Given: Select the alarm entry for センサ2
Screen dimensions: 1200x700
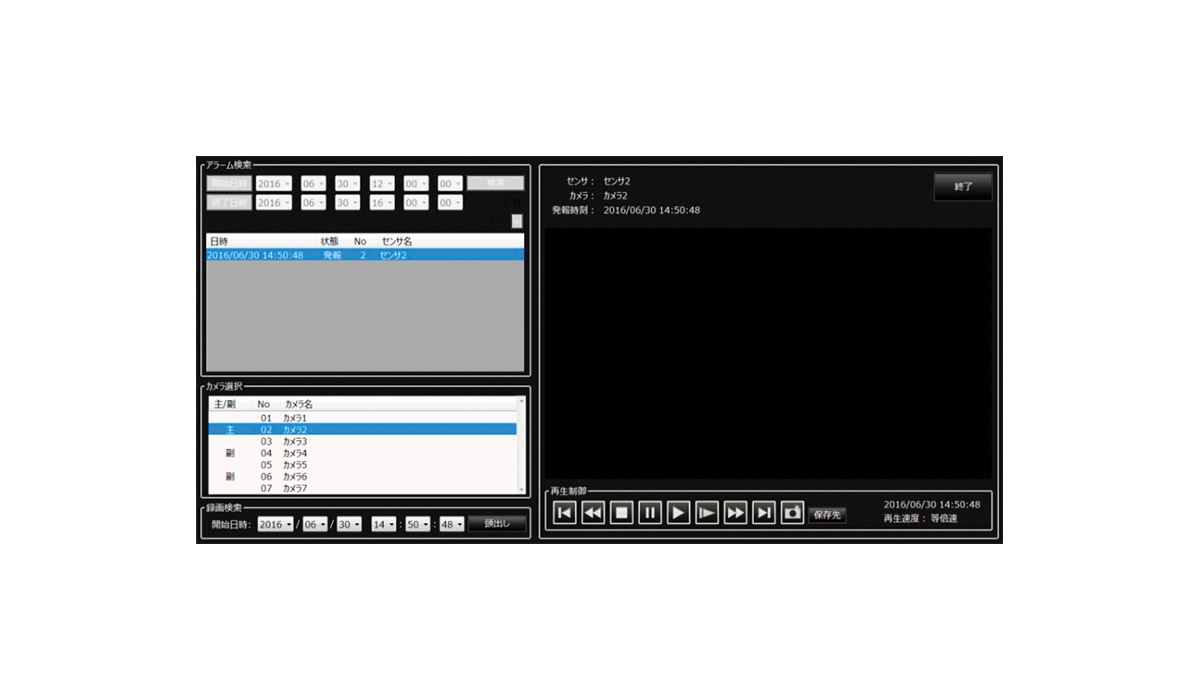Looking at the screenshot, I should (x=364, y=255).
